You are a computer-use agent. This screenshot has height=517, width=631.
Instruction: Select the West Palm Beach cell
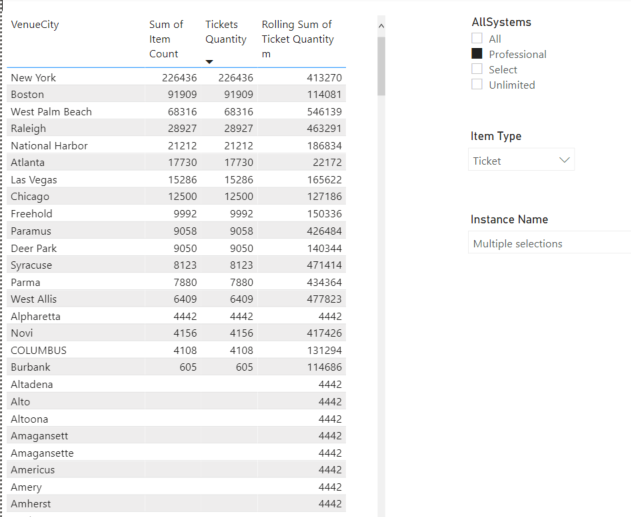point(51,111)
